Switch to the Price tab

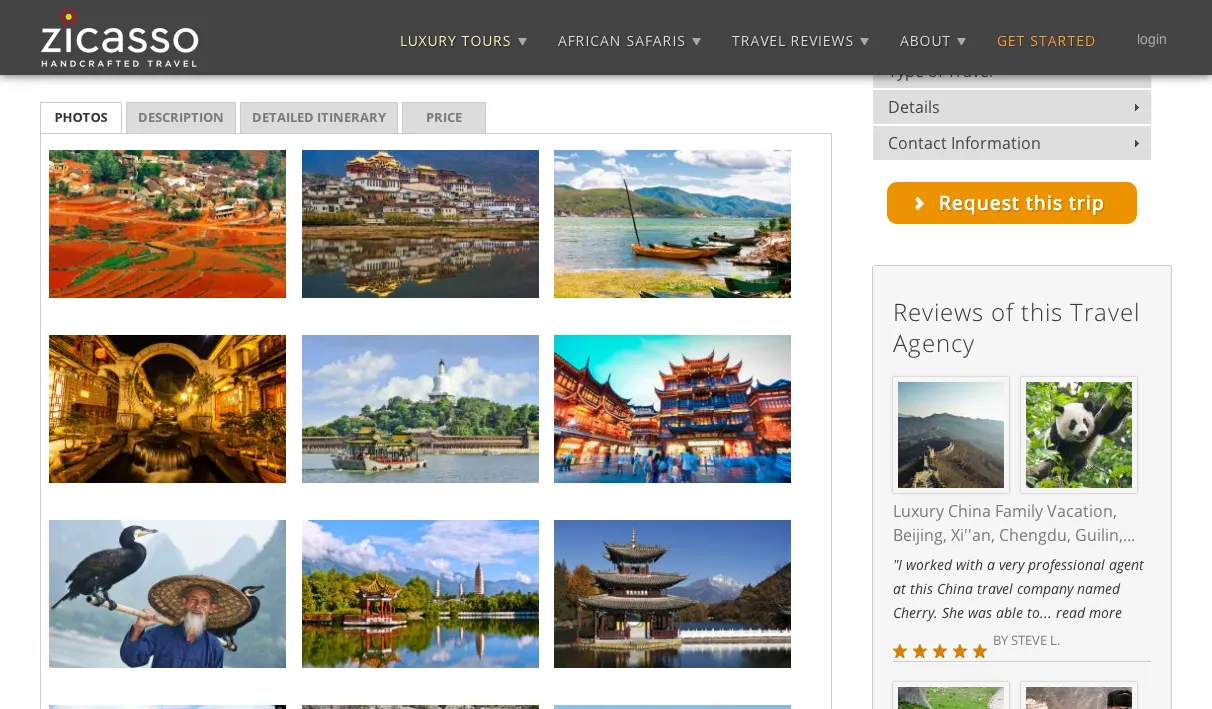pyautogui.click(x=444, y=117)
